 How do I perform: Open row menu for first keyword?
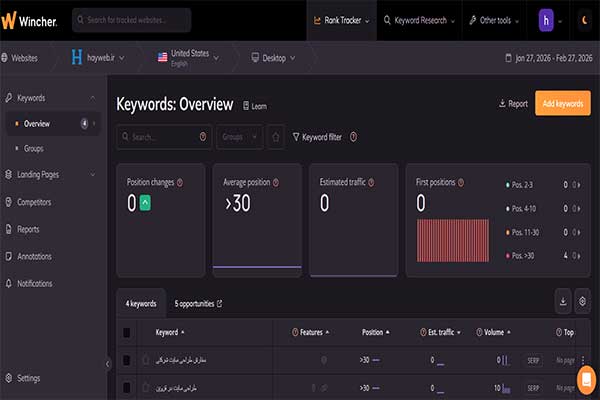point(583,360)
